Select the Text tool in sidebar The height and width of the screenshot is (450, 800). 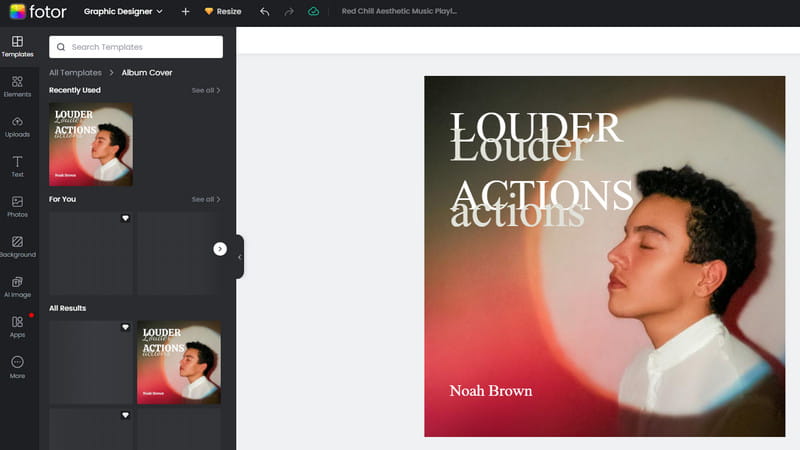pyautogui.click(x=17, y=166)
